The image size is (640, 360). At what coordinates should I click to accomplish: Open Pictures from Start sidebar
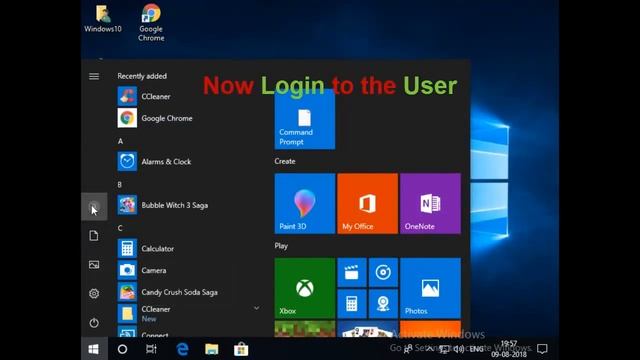94,264
